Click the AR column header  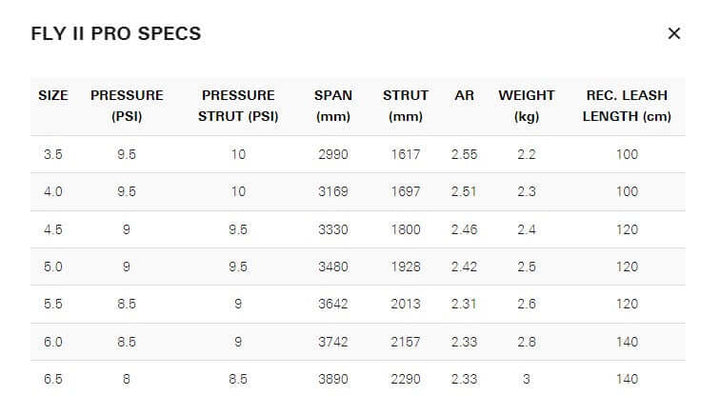coord(464,96)
